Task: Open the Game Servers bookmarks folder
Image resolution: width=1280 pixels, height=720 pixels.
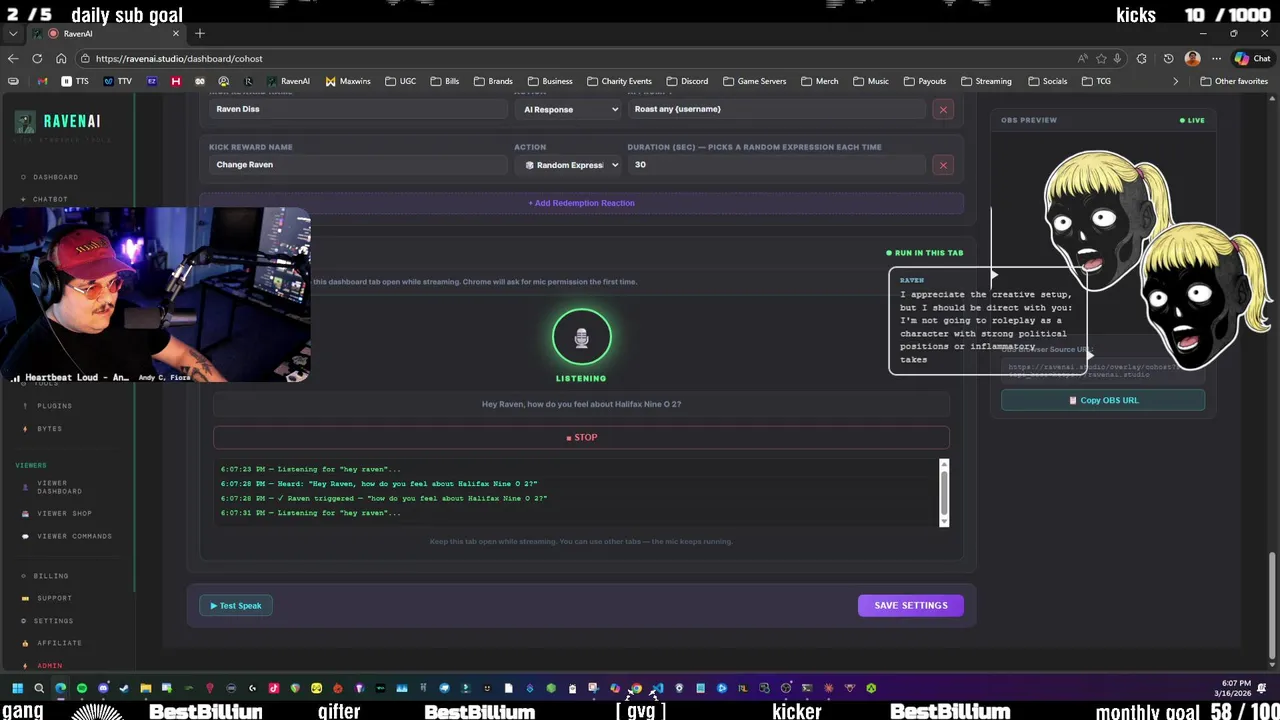Action: 754,81
